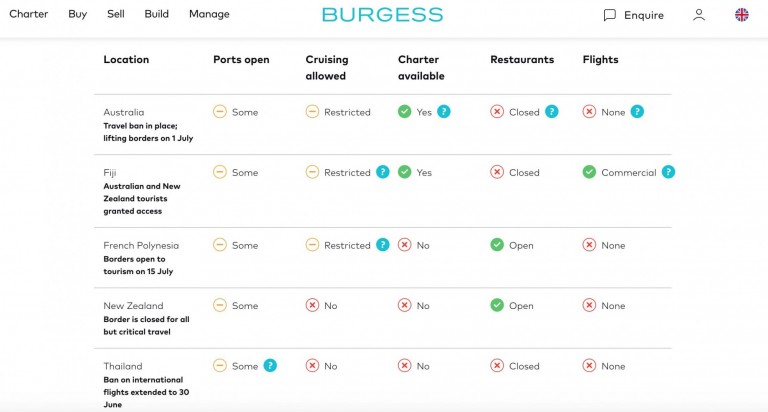Click help icon beside Australia charter Yes
This screenshot has height=412, width=768.
[x=444, y=112]
